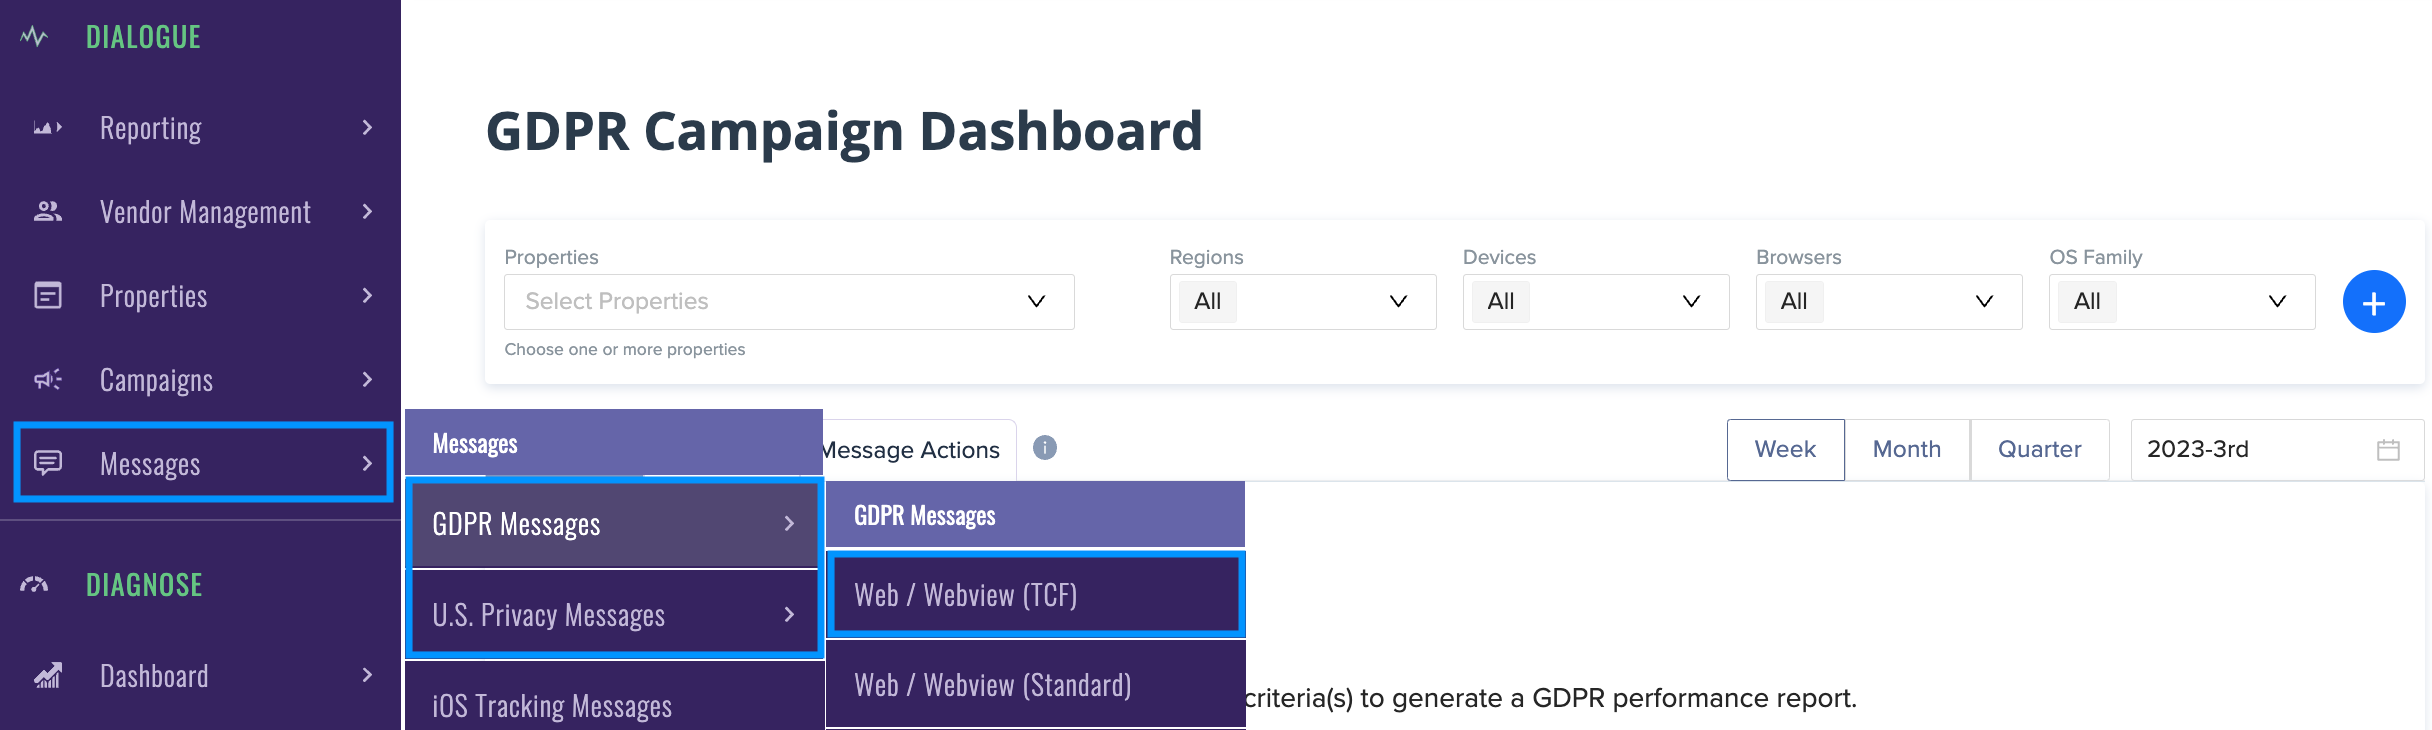Click the 2023-3rd date input field
The height and width of the screenshot is (730, 2432).
2277,450
